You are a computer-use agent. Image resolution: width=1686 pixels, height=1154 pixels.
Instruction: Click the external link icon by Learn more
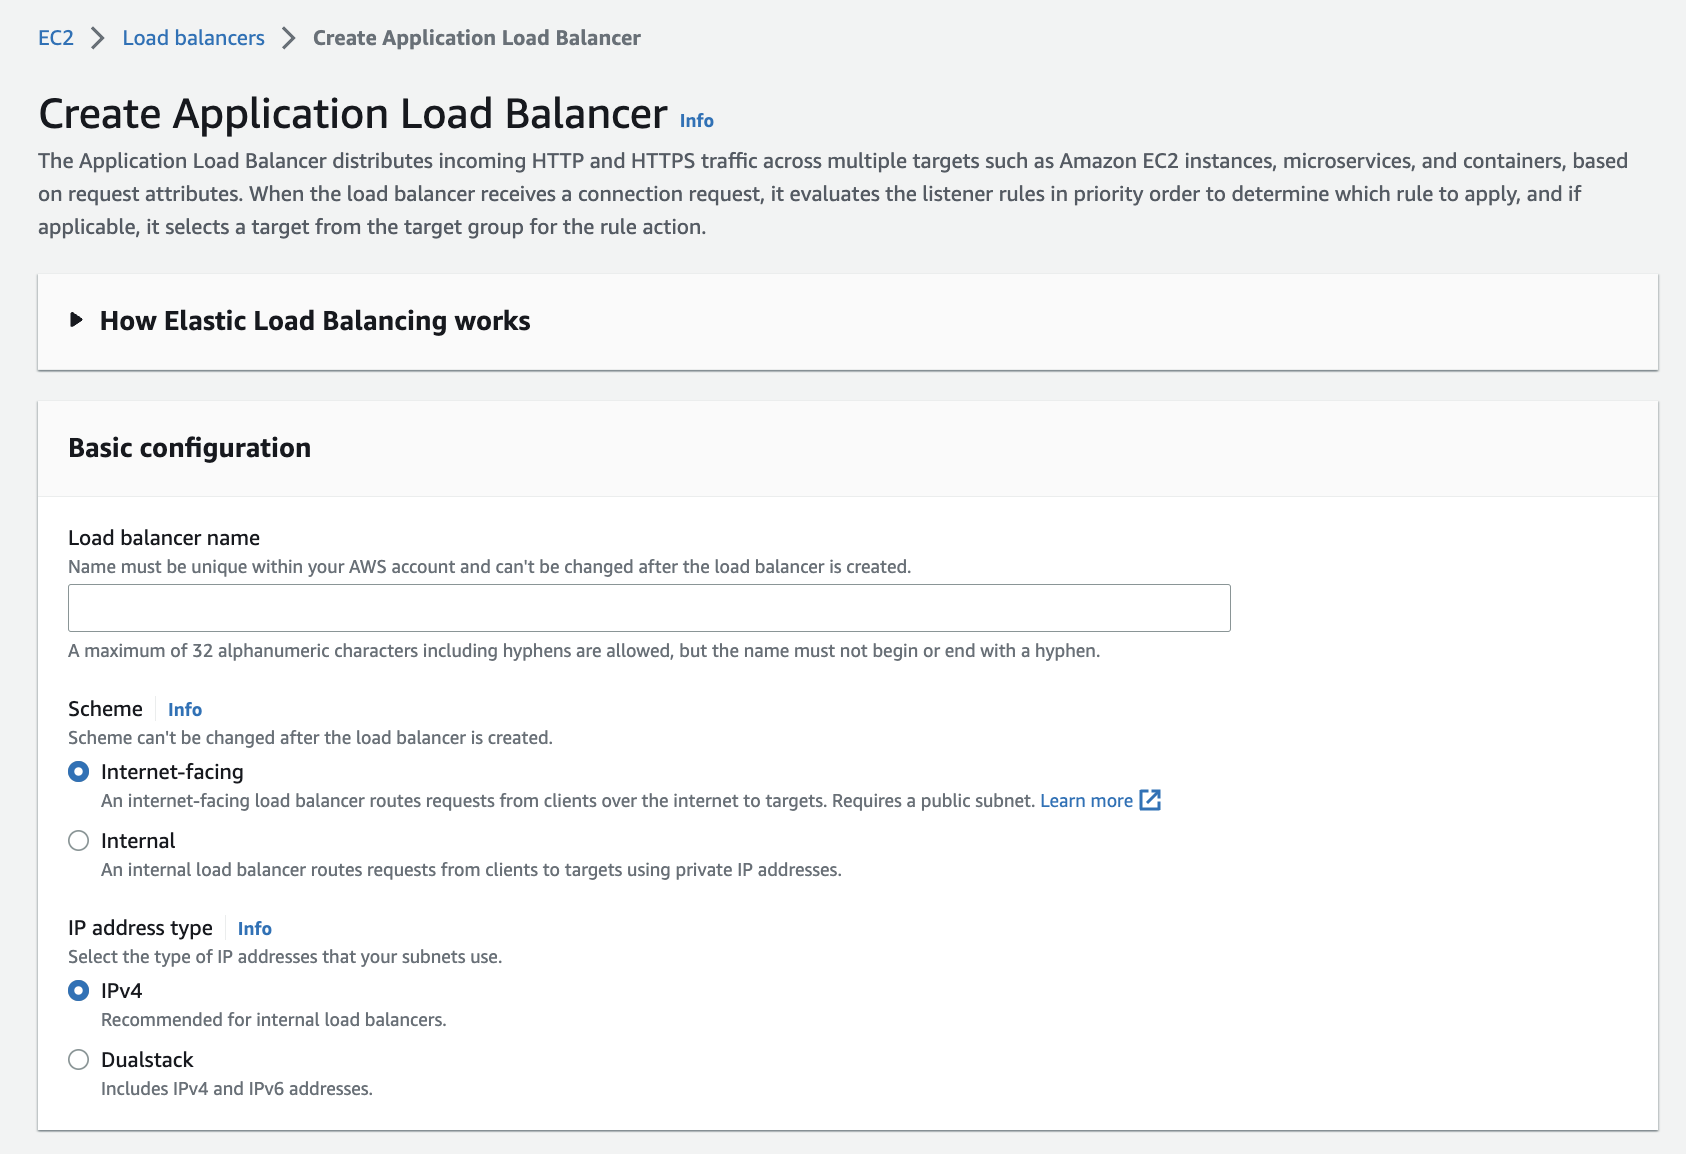[1150, 800]
